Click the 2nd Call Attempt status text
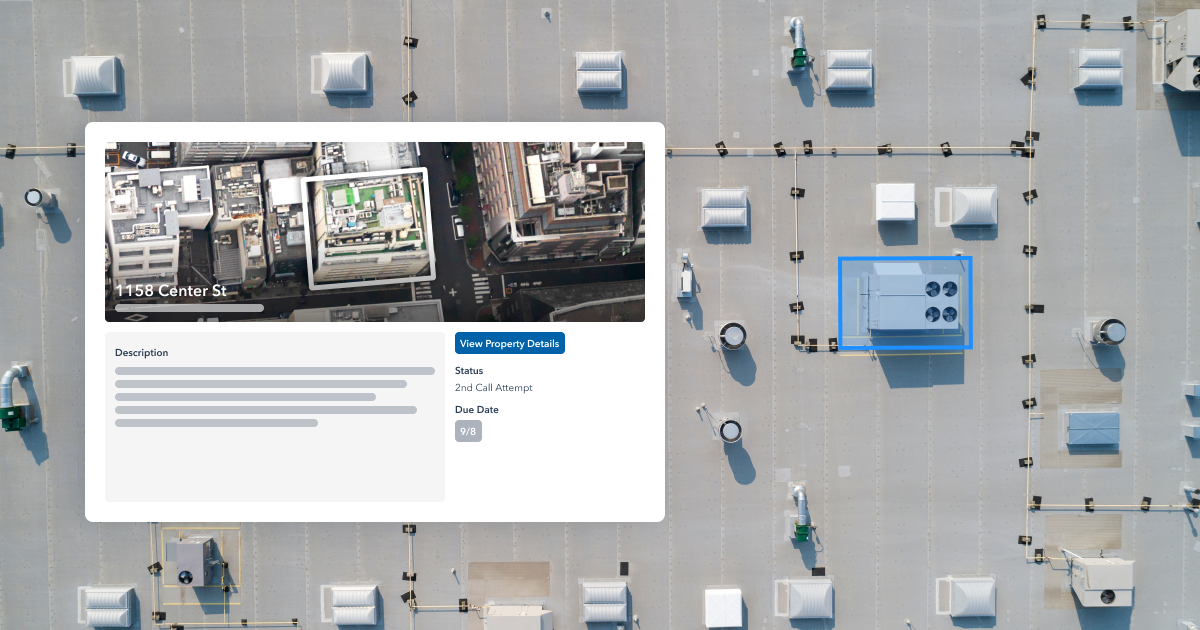Image resolution: width=1200 pixels, height=630 pixels. 494,388
